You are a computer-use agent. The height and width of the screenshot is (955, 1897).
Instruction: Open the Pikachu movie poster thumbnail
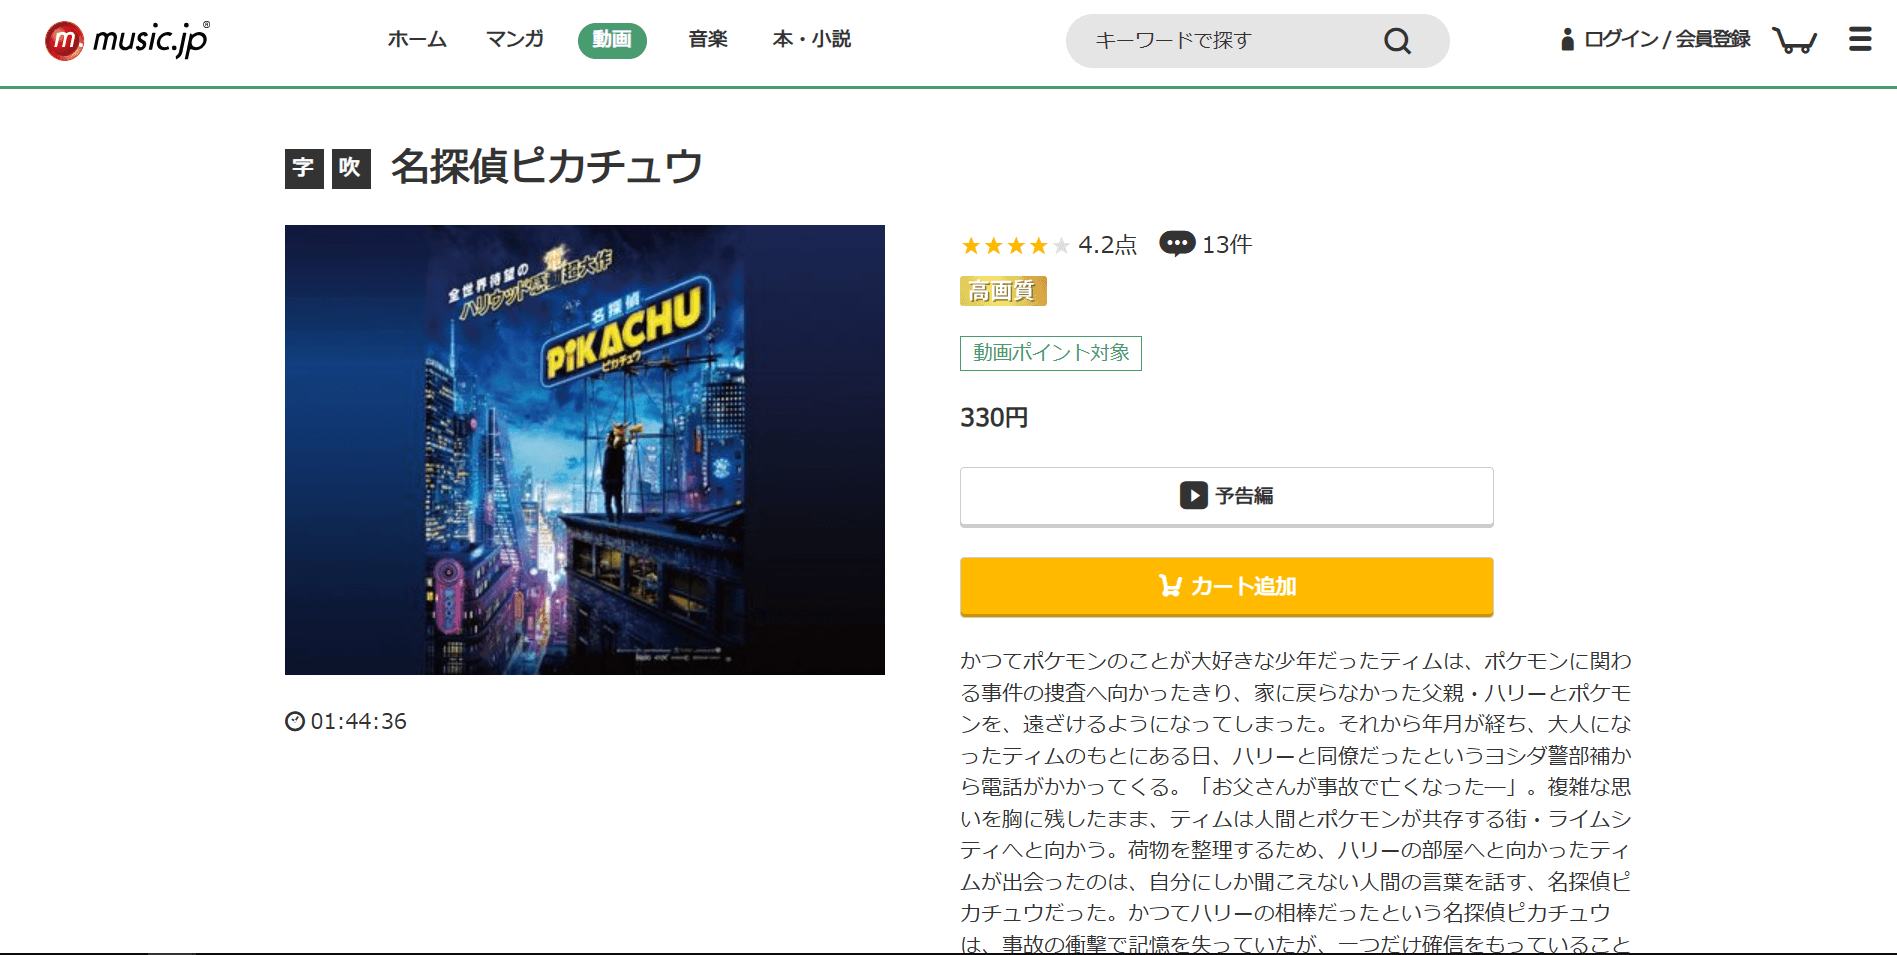pyautogui.click(x=585, y=450)
